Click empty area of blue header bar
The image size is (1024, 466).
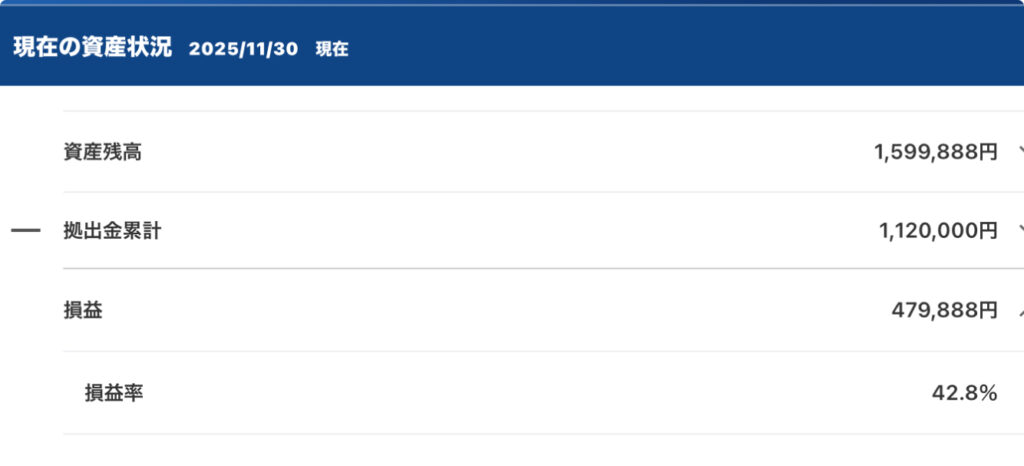(680, 47)
